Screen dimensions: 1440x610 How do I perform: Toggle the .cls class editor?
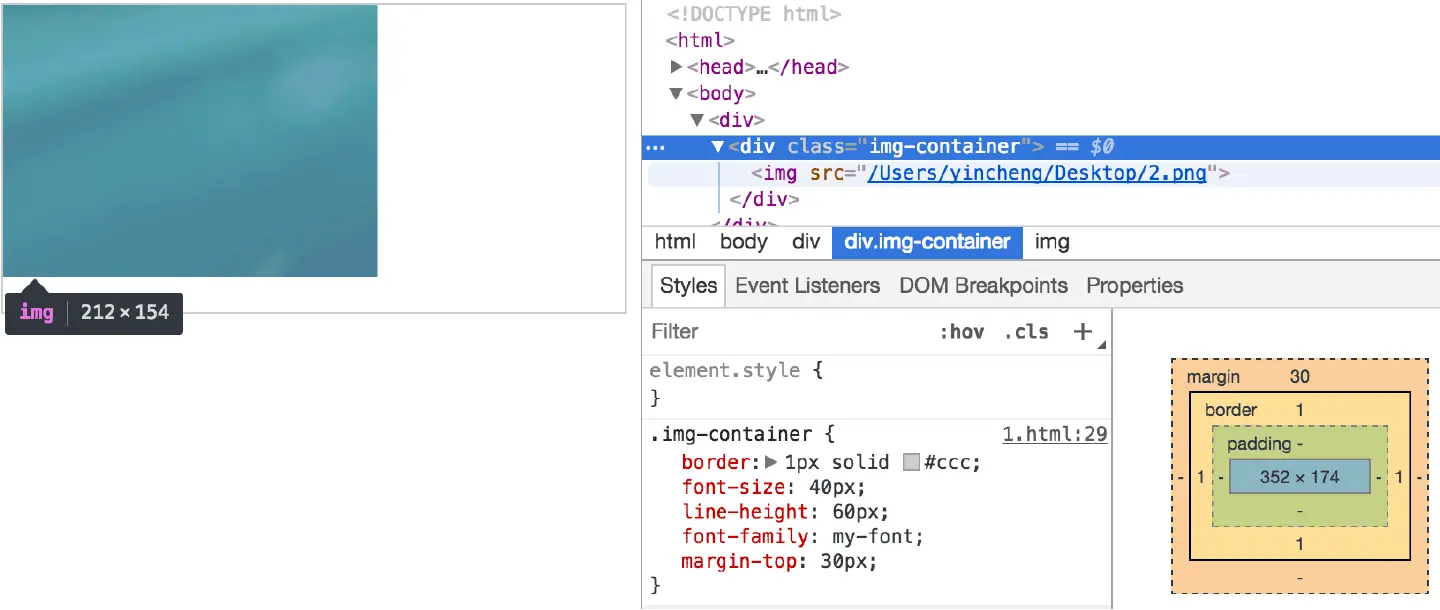(1027, 332)
